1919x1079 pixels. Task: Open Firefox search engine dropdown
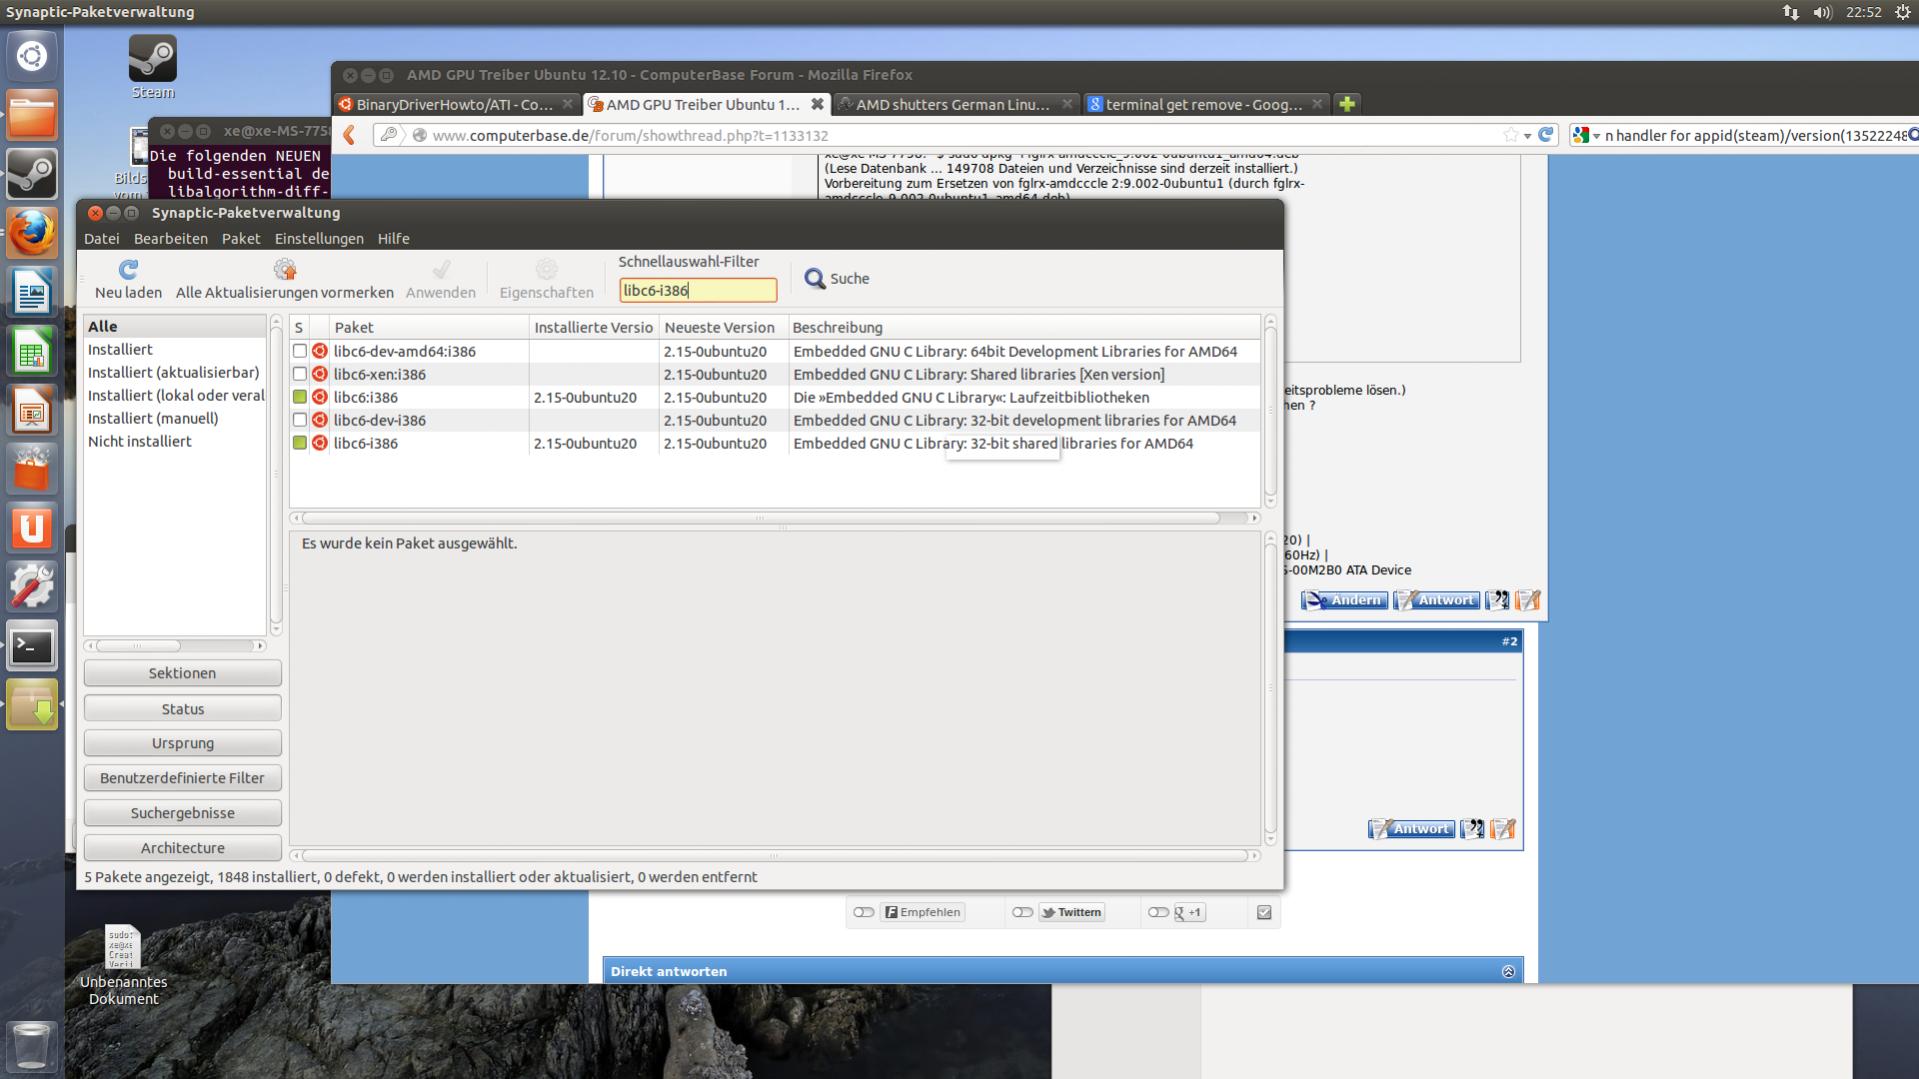pyautogui.click(x=1586, y=135)
